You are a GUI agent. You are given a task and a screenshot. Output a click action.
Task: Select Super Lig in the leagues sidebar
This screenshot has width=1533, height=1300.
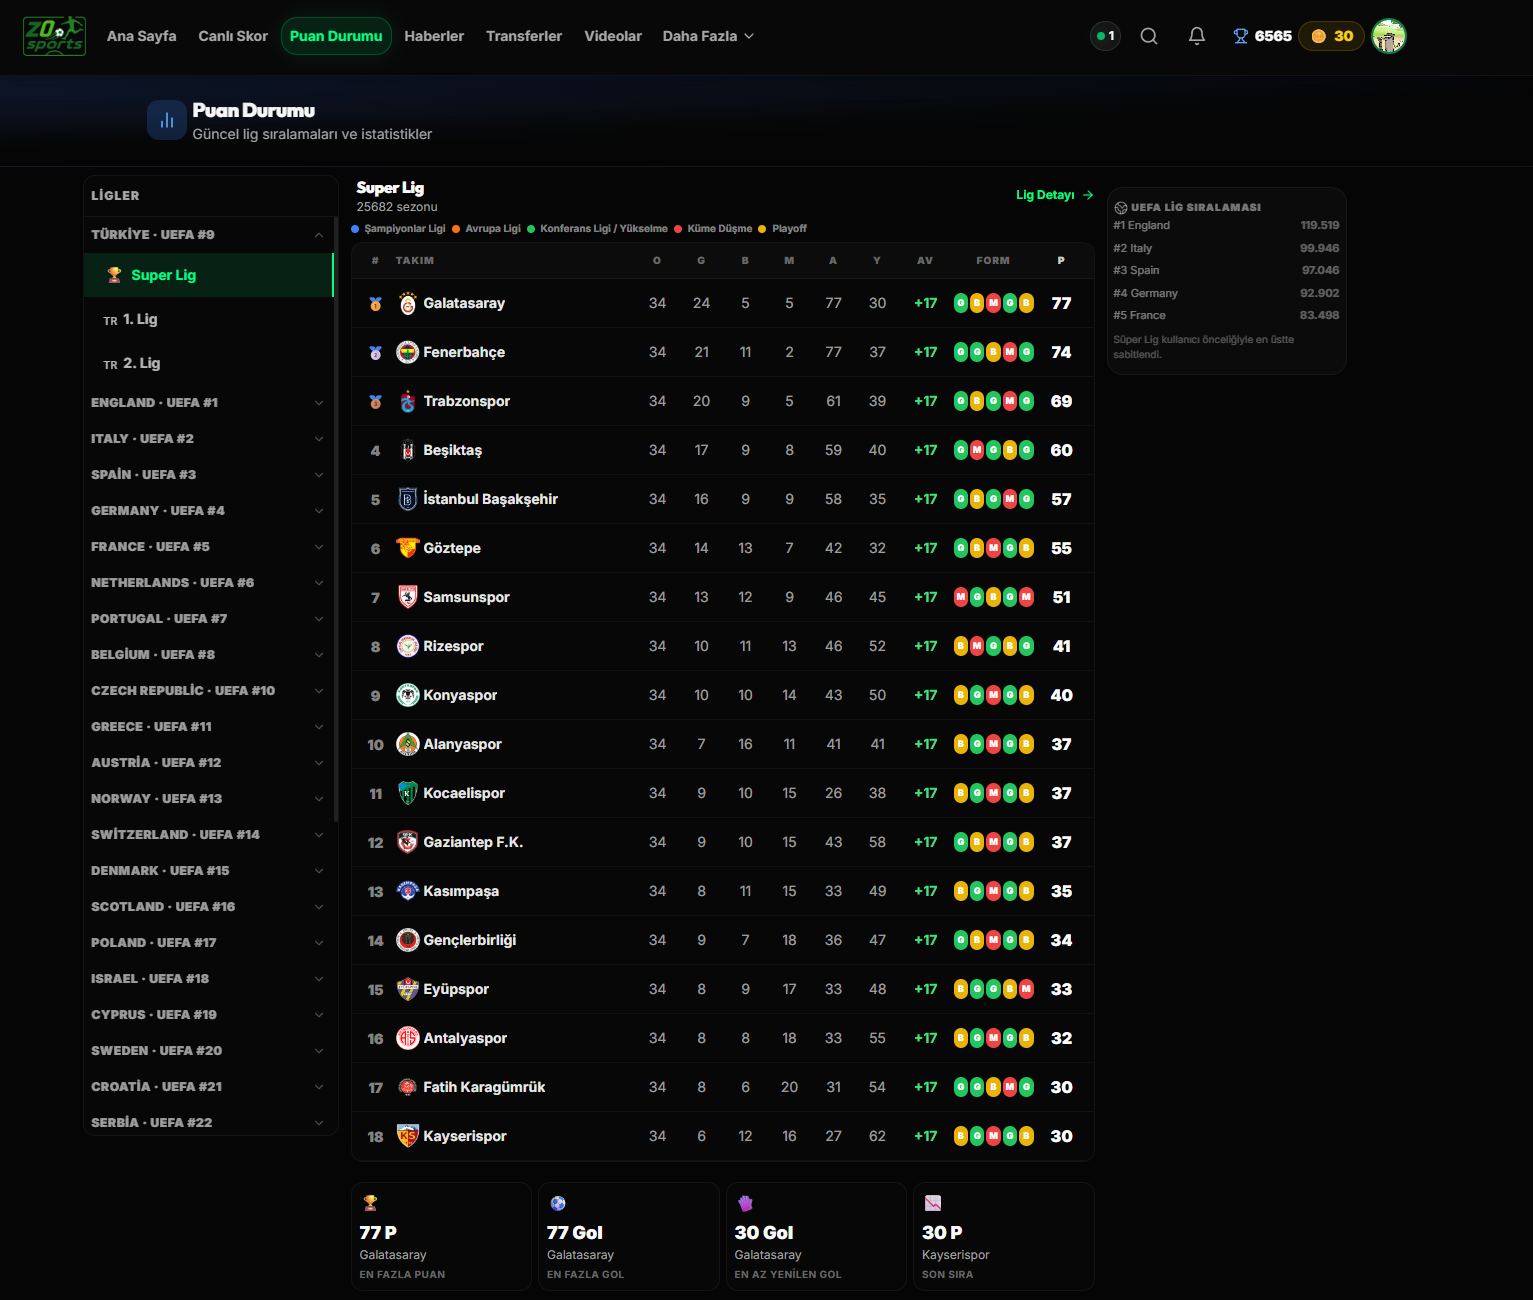tap(209, 275)
